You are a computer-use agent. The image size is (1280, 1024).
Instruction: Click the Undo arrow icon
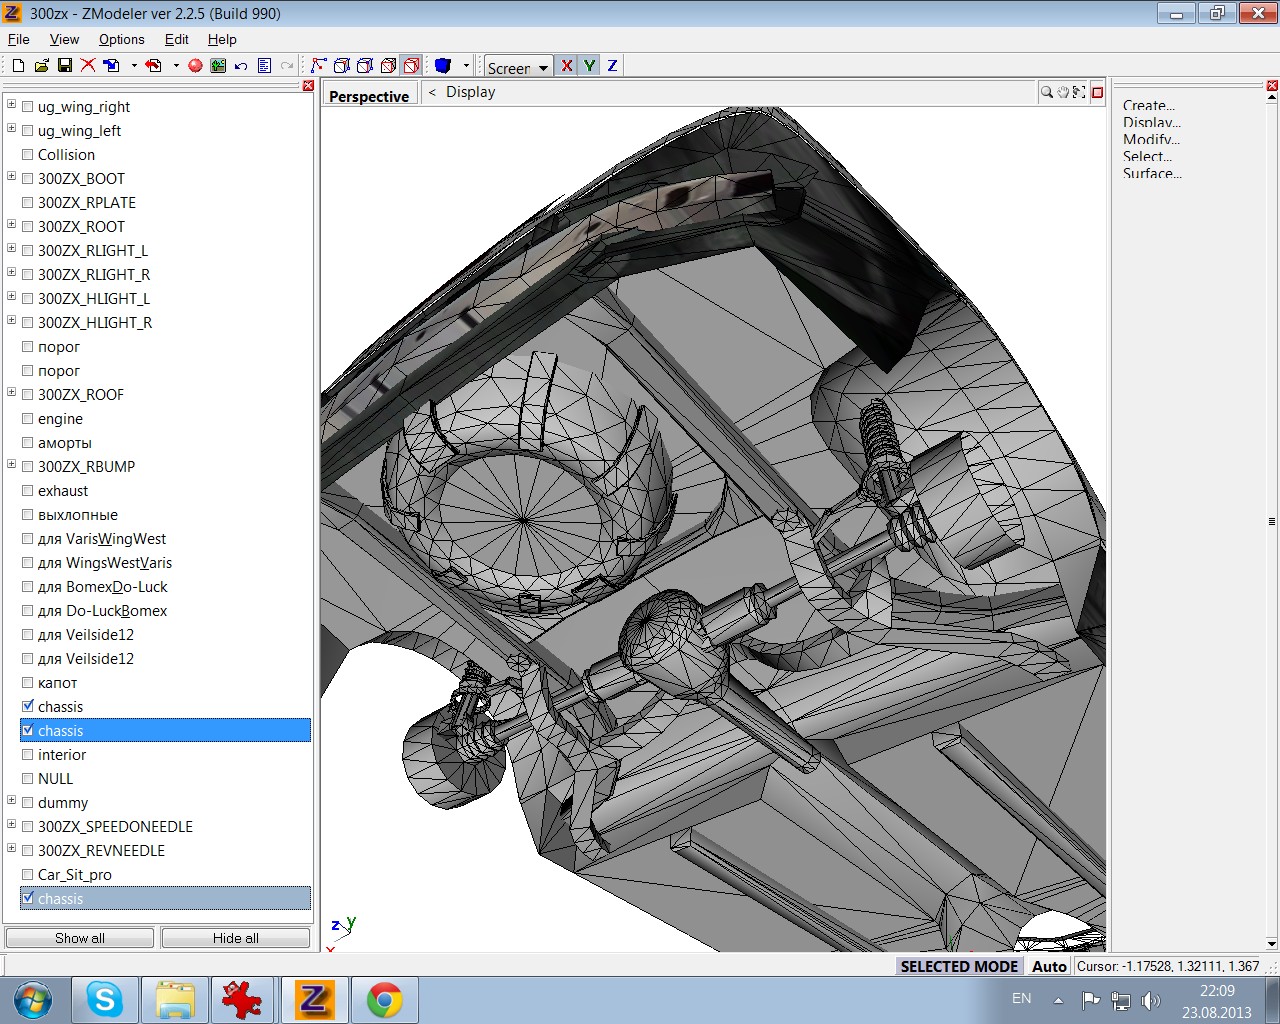point(241,66)
